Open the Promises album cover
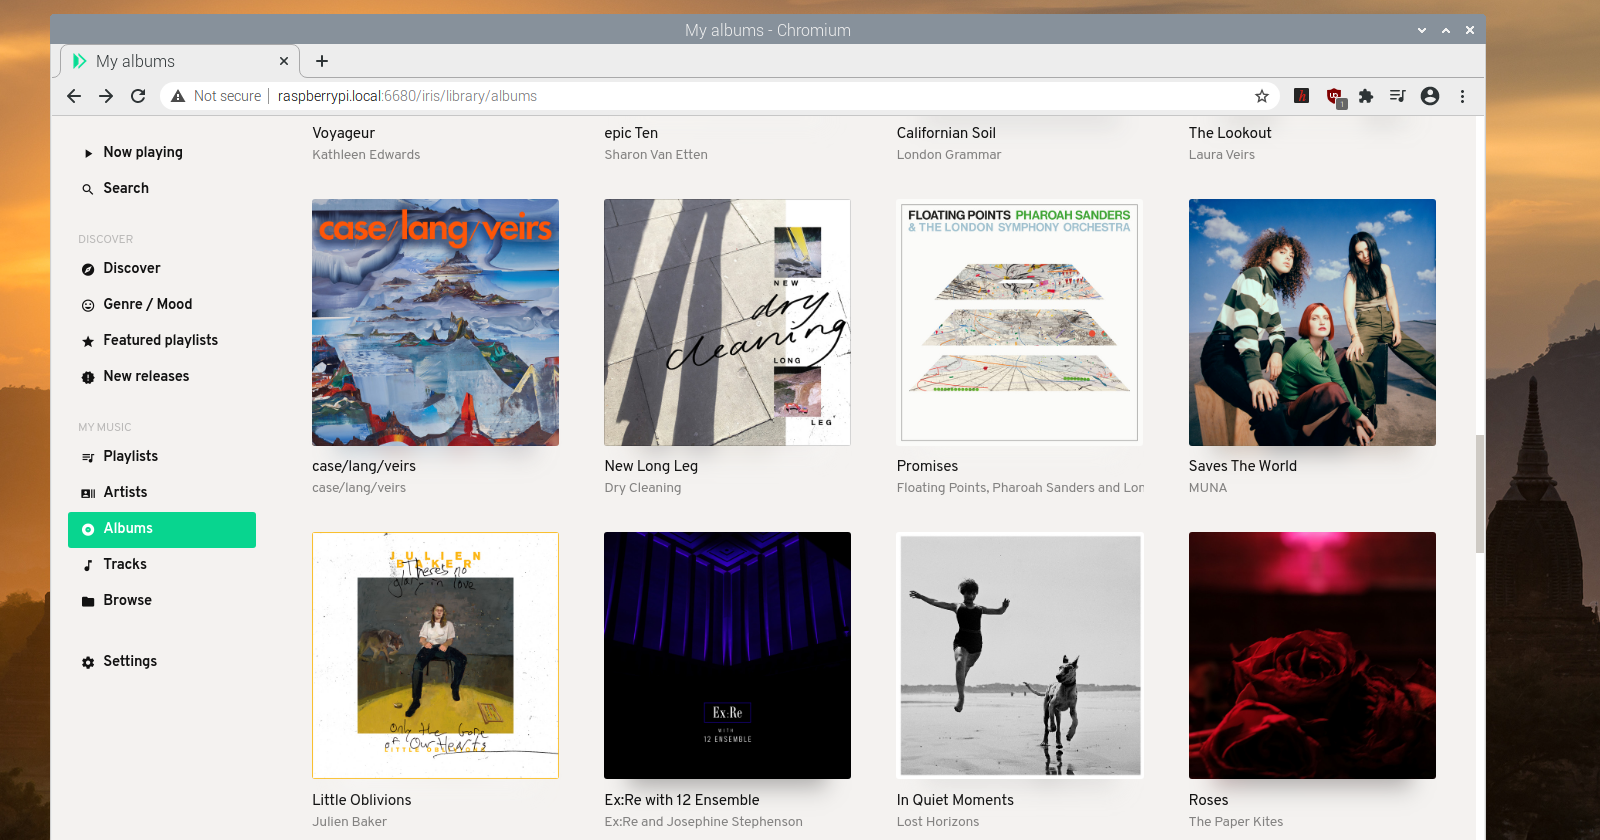The width and height of the screenshot is (1600, 840). [1020, 322]
